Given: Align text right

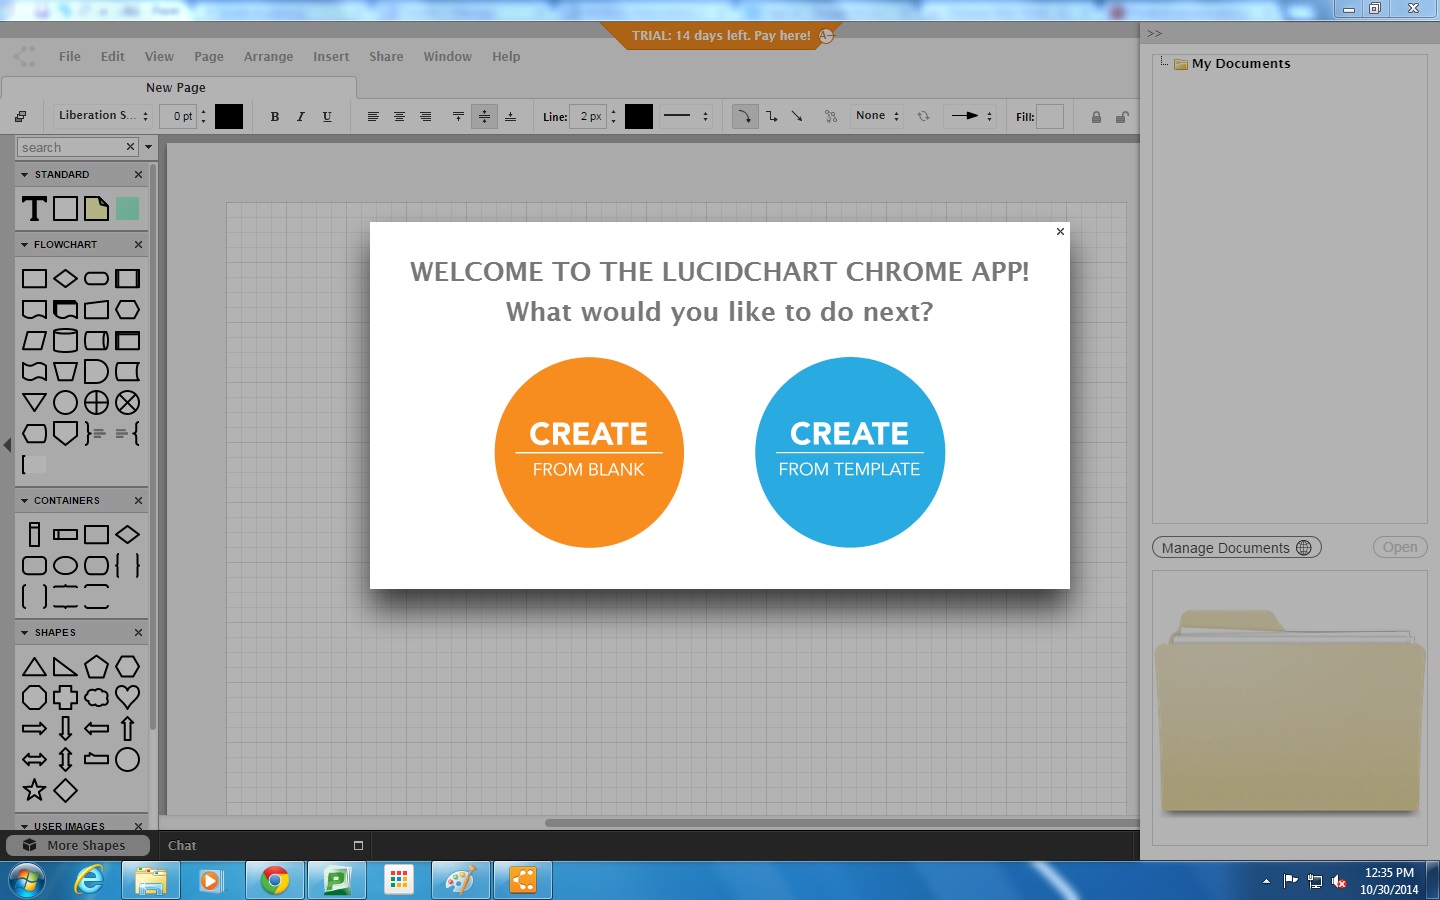Looking at the screenshot, I should pyautogui.click(x=425, y=116).
